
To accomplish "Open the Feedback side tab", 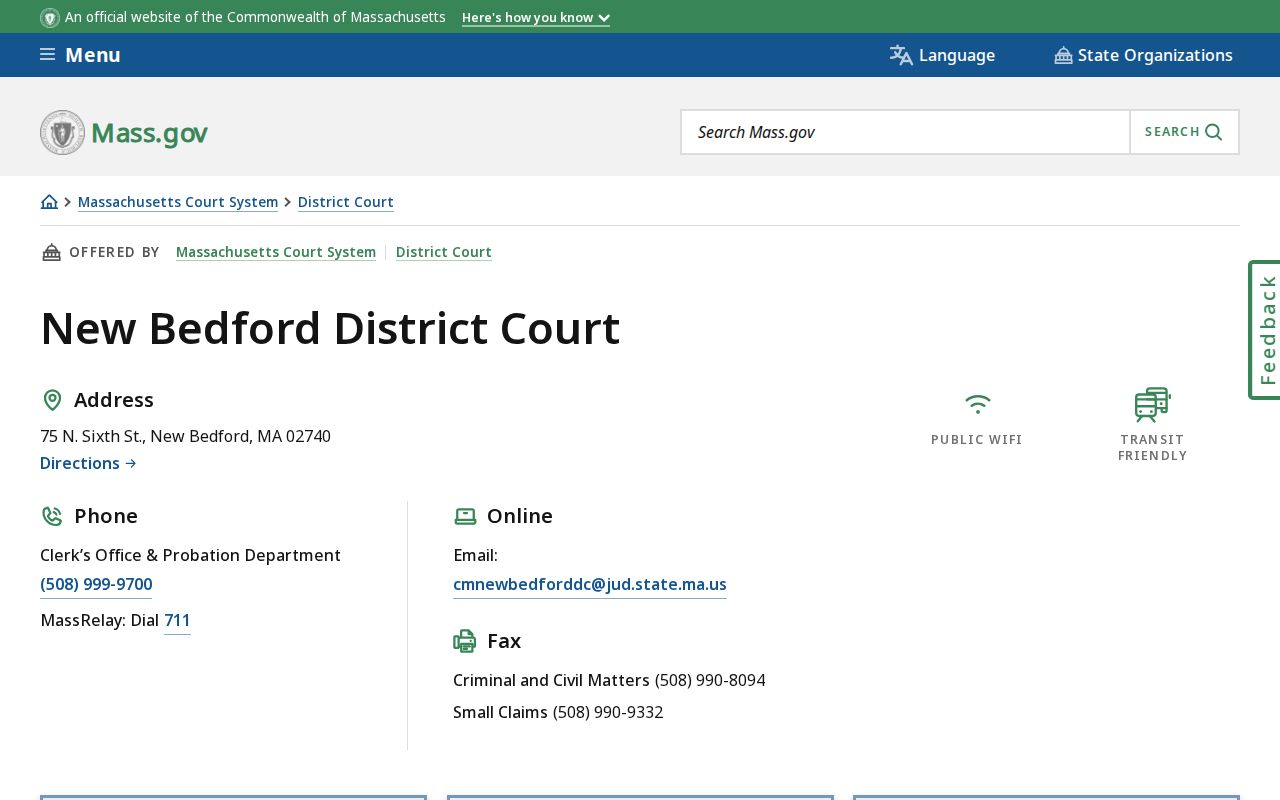I will pyautogui.click(x=1265, y=330).
